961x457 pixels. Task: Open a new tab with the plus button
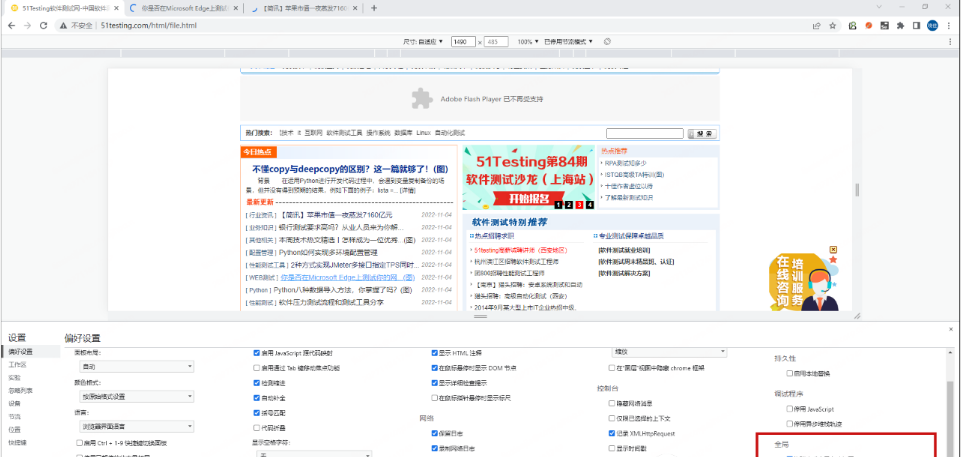pyautogui.click(x=374, y=8)
